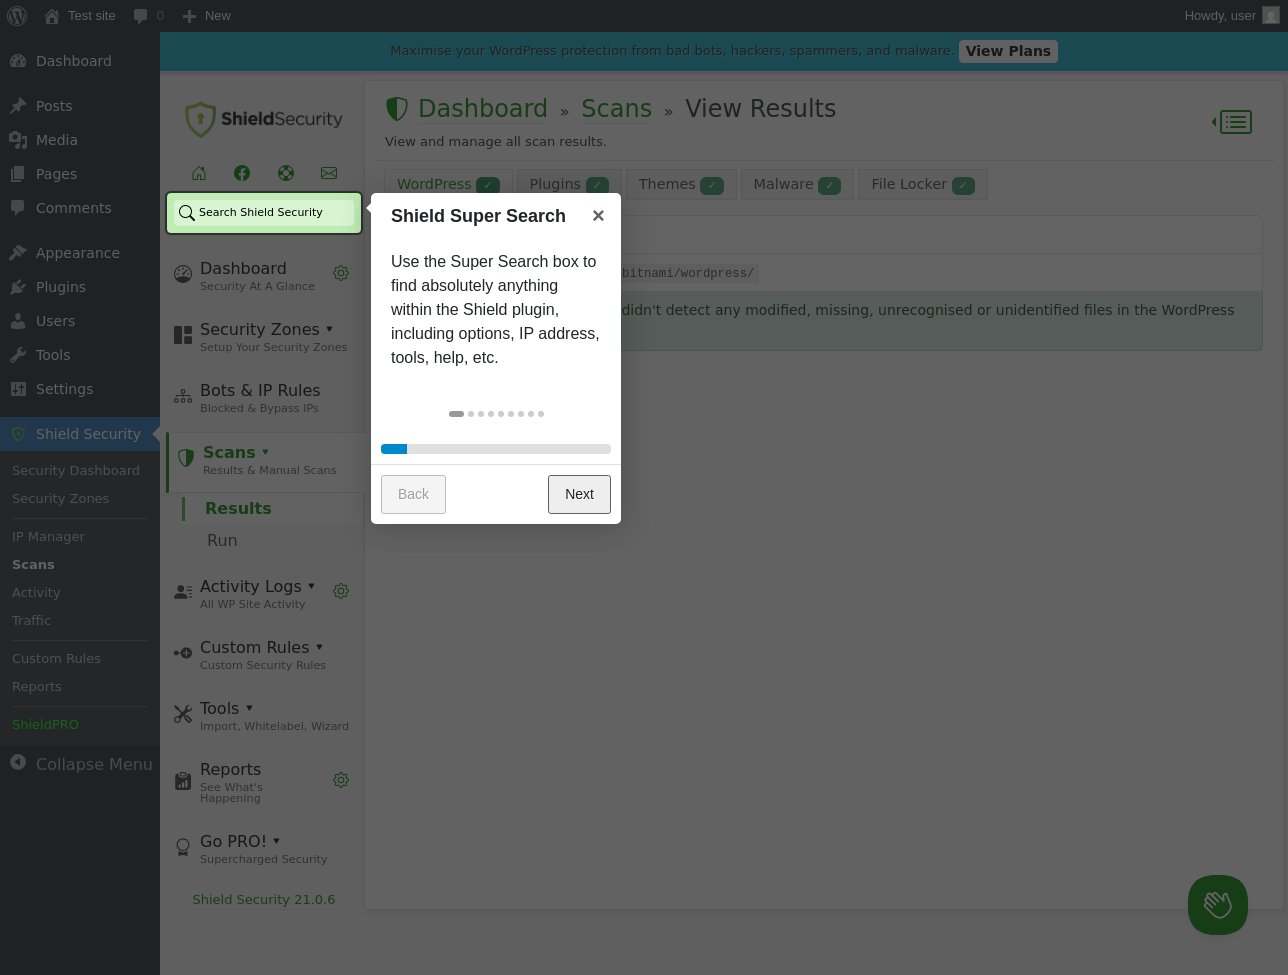Open the comments bubble in the admin bar
Screen dimensions: 1288x975
[x=149, y=16]
